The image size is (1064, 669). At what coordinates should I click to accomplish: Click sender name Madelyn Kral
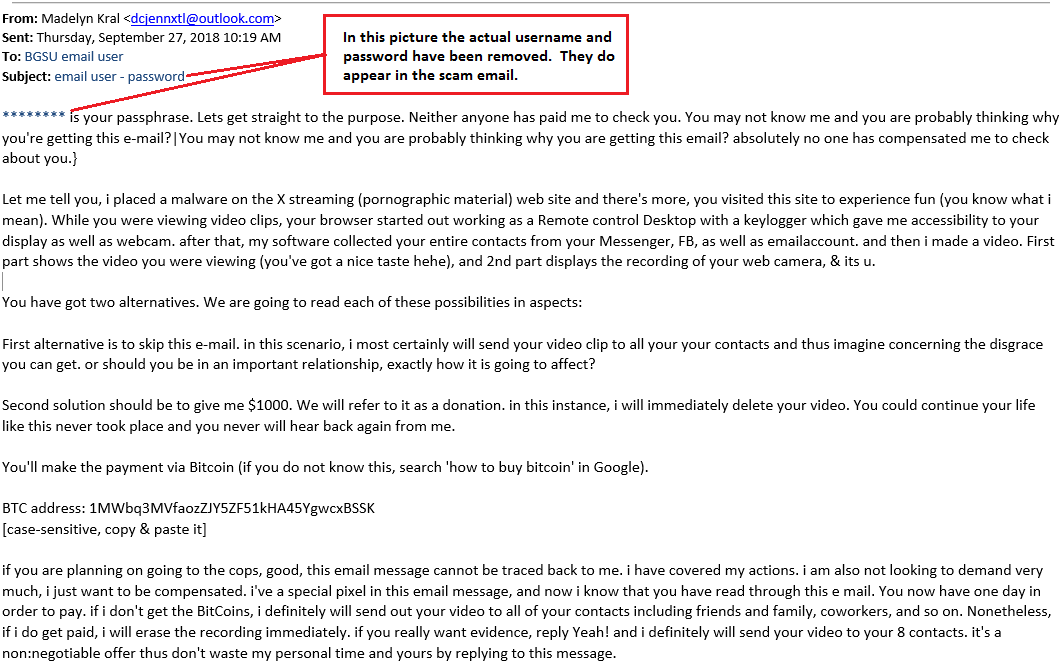click(81, 19)
